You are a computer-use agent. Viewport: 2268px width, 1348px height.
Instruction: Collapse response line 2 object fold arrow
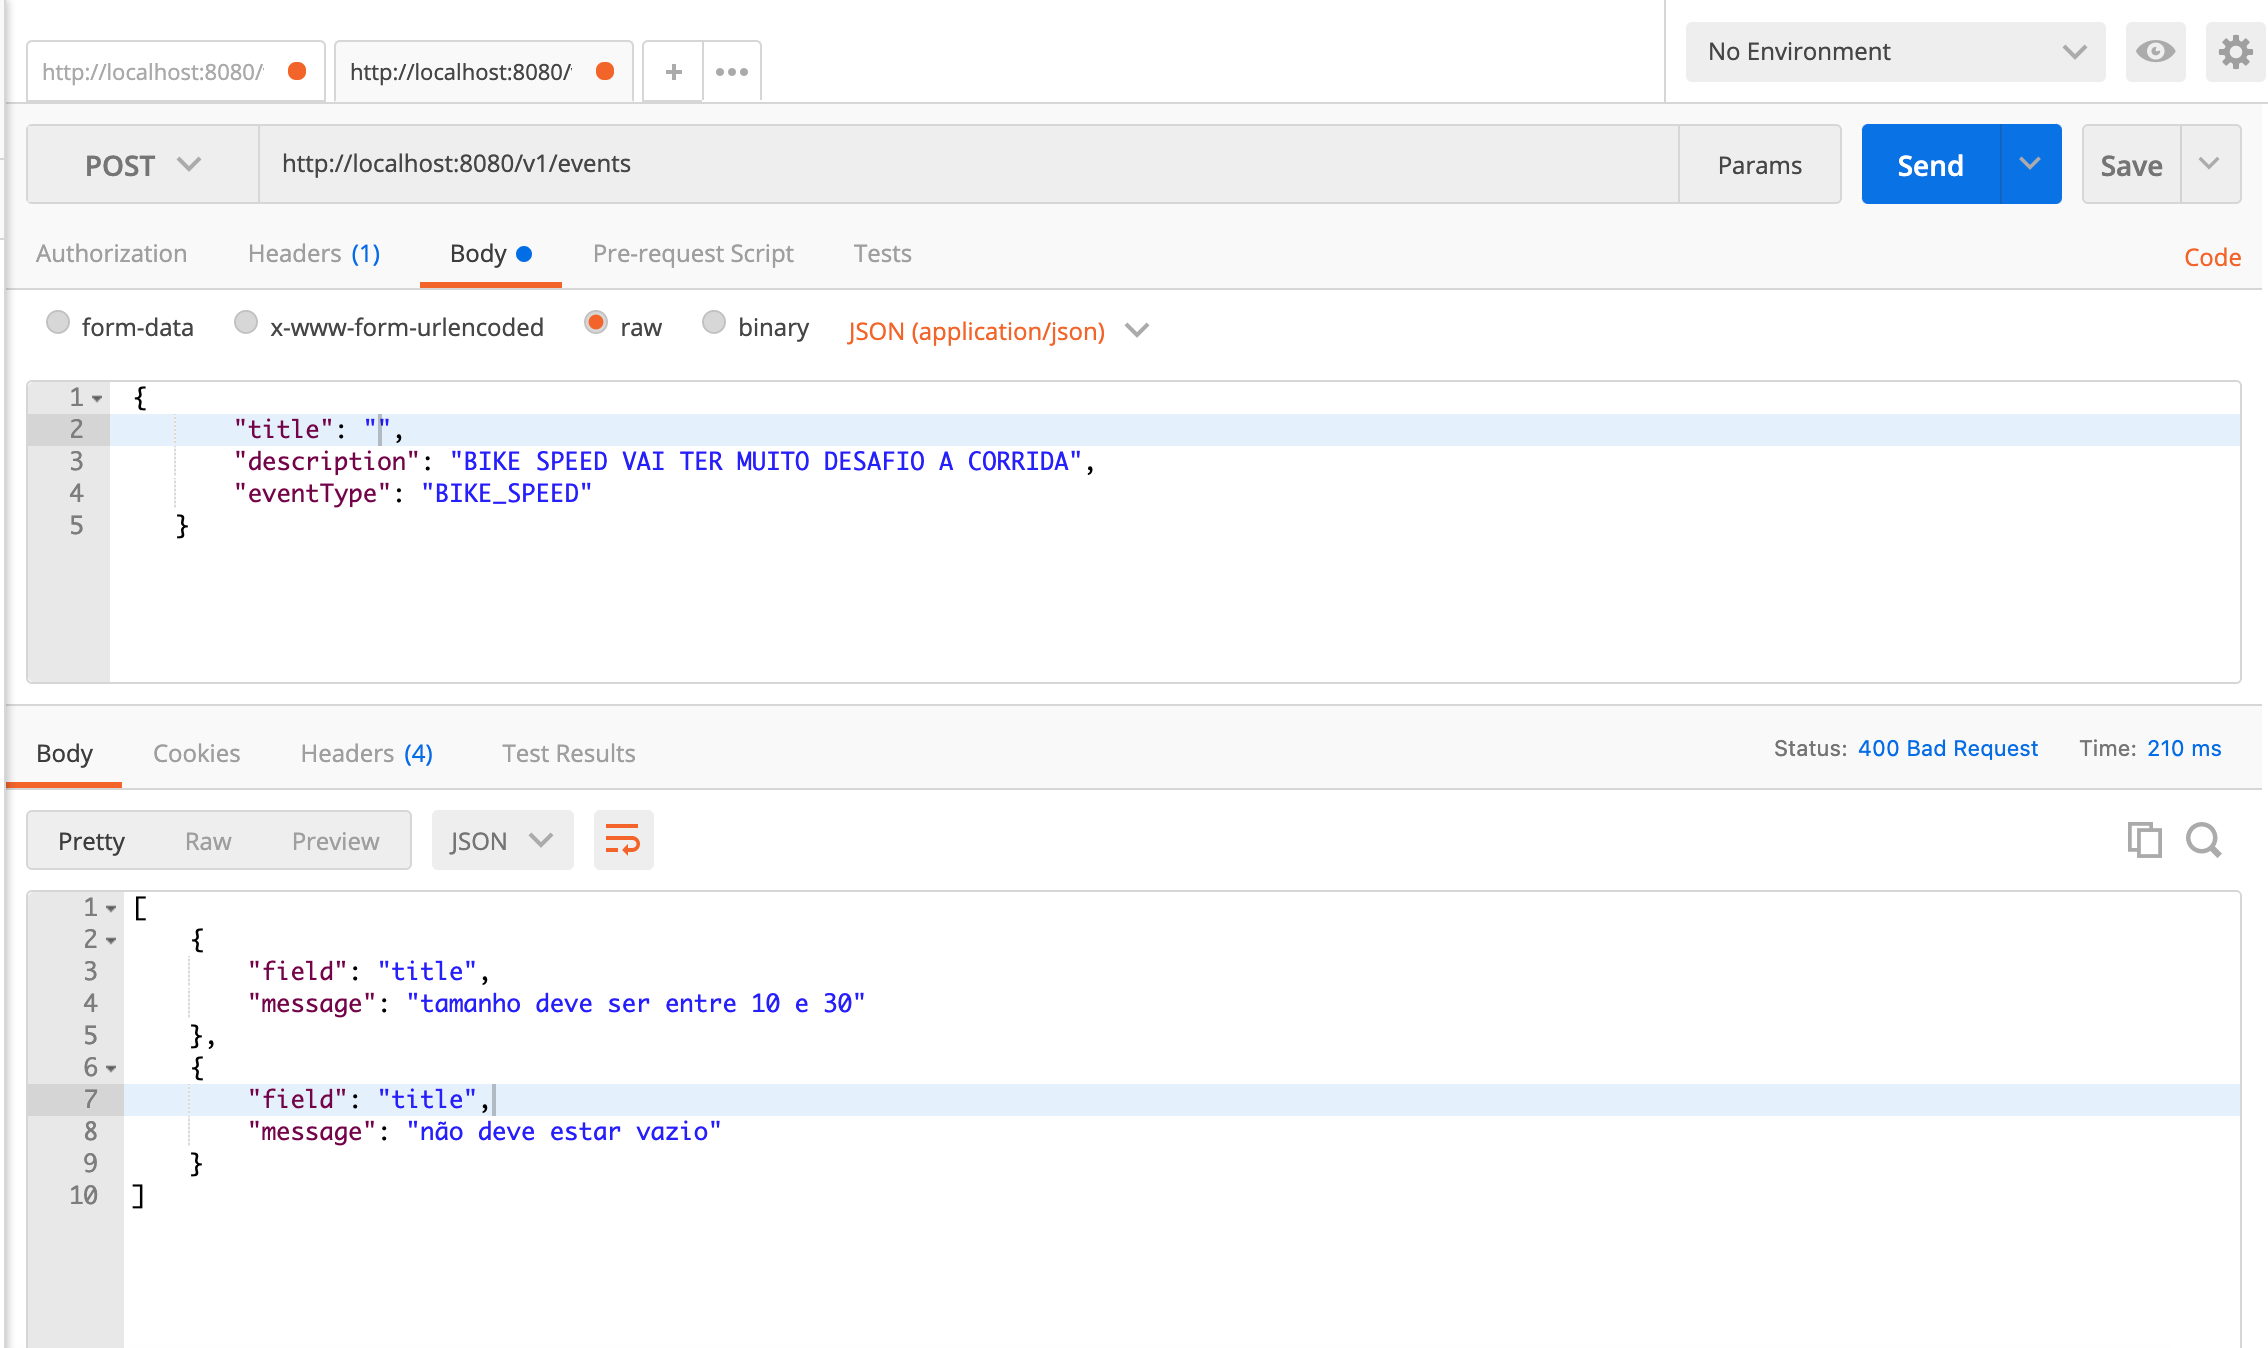pos(111,941)
